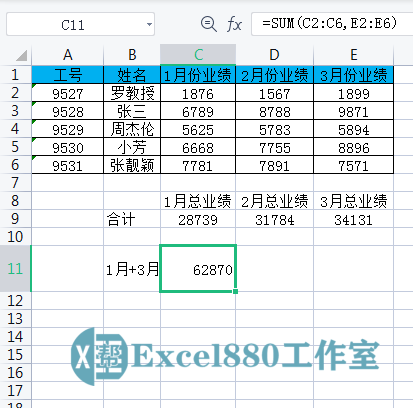413x408 pixels.
Task: Click the name cell '周杰伦'
Action: tap(132, 129)
